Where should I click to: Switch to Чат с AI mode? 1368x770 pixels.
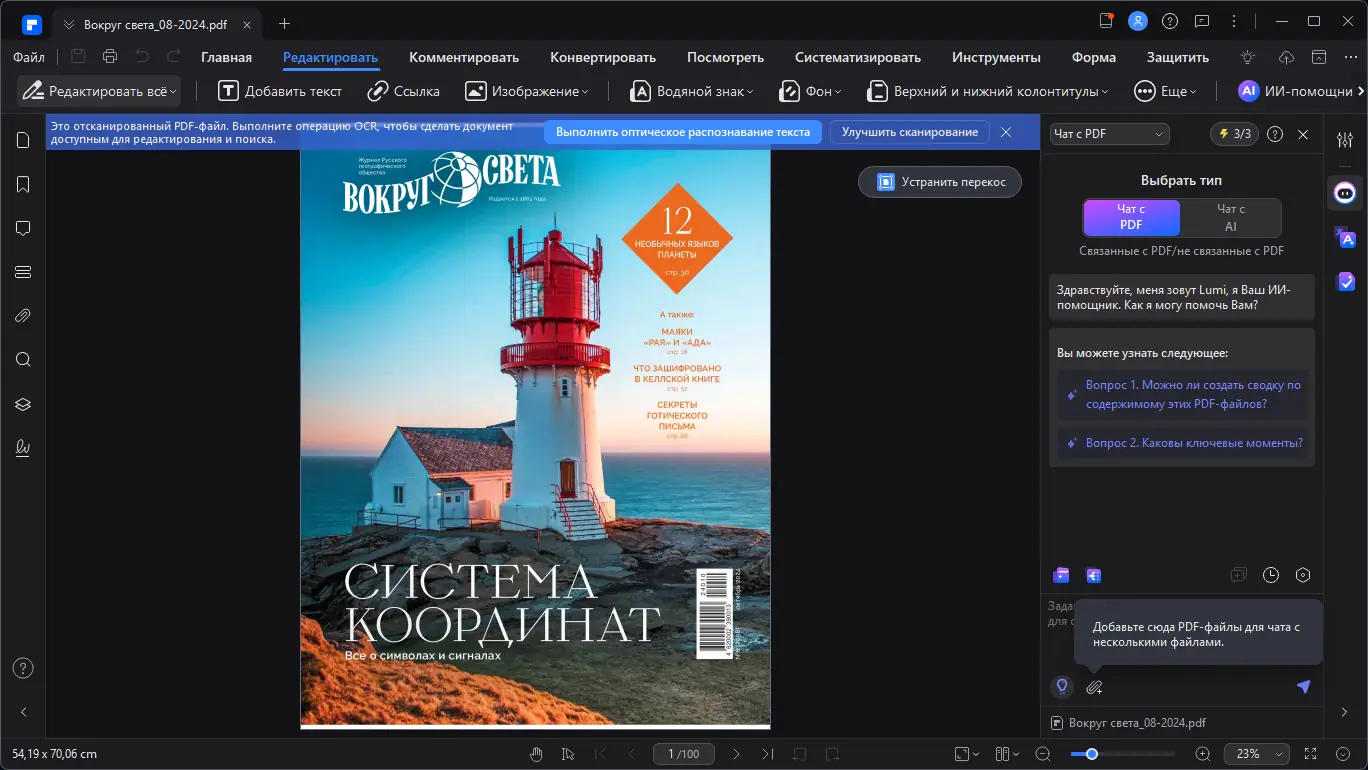1230,217
